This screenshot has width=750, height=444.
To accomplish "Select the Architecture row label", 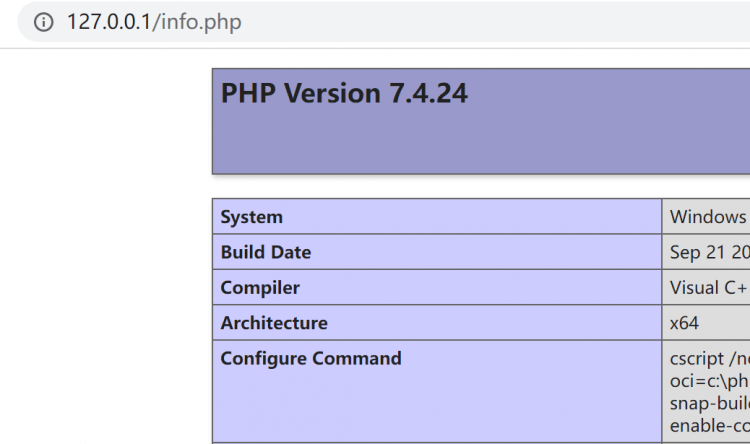I will pyautogui.click(x=274, y=323).
